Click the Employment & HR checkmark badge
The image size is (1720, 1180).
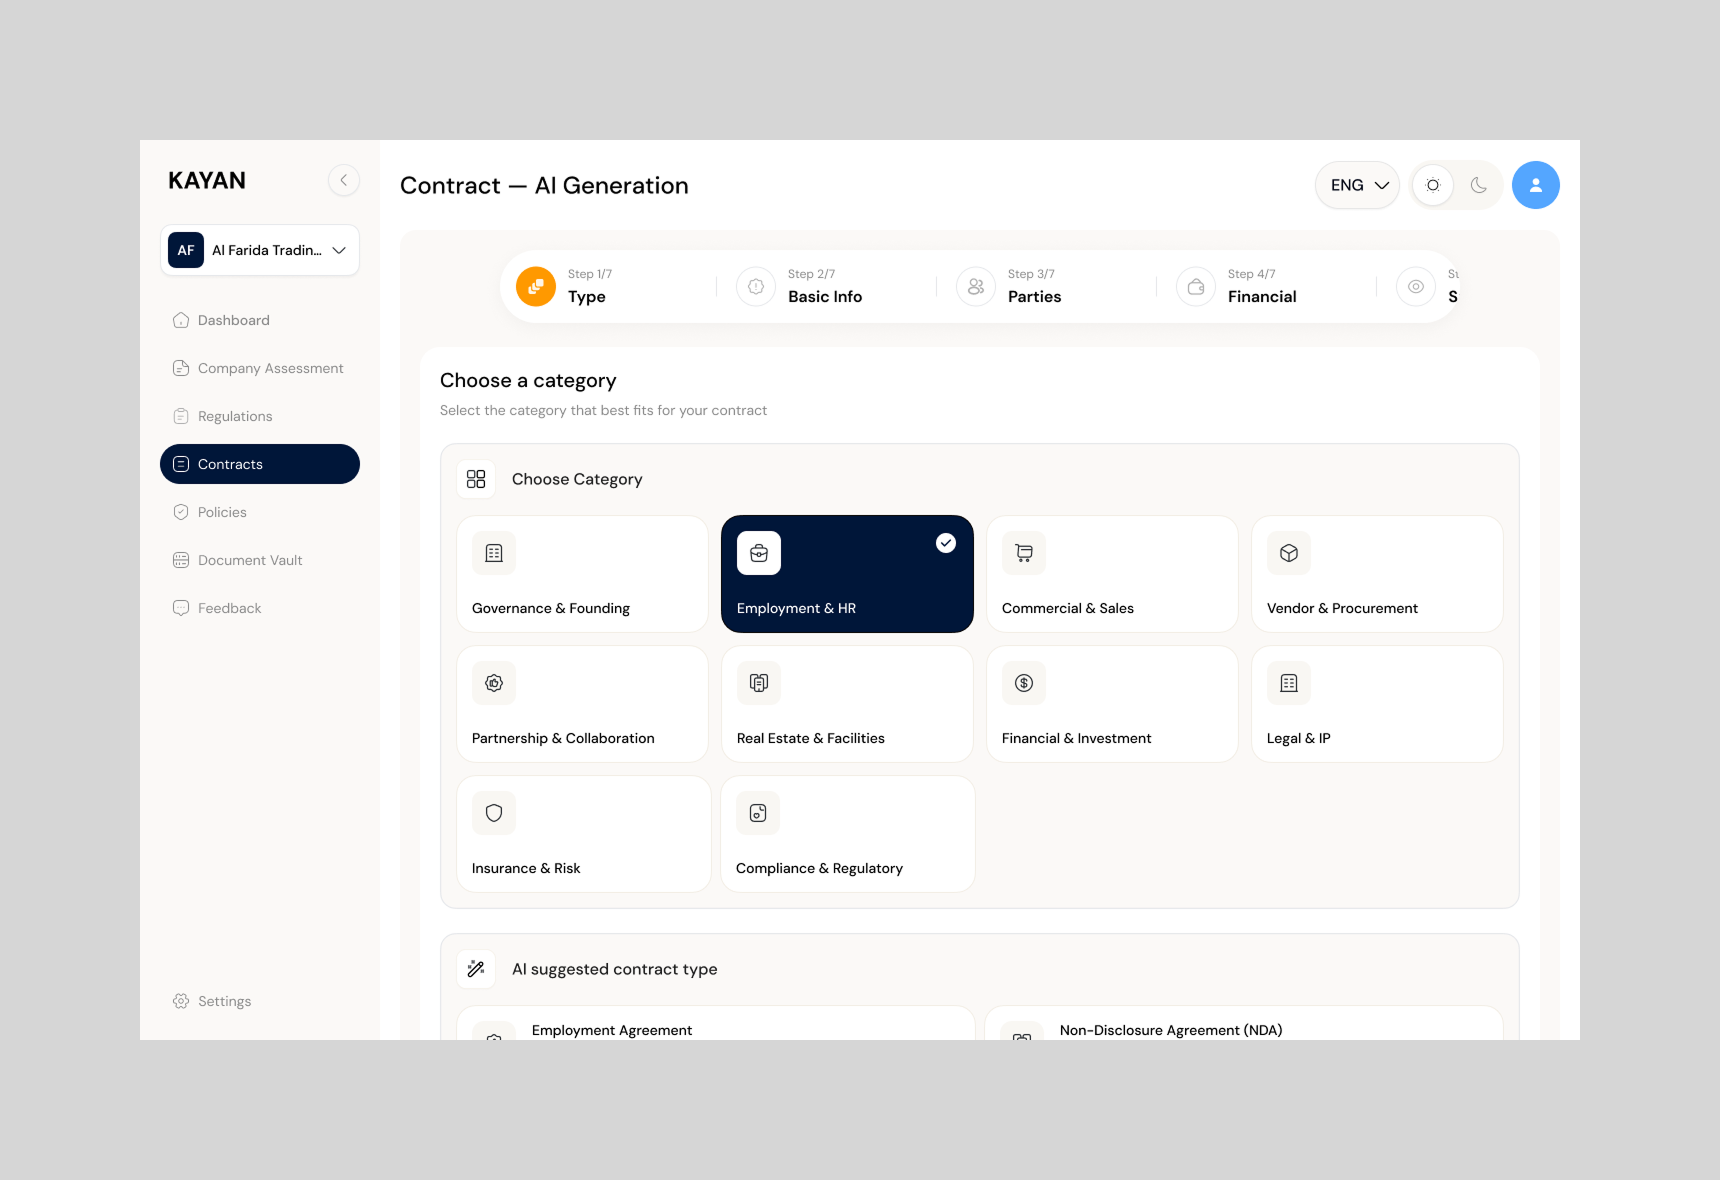click(x=946, y=543)
